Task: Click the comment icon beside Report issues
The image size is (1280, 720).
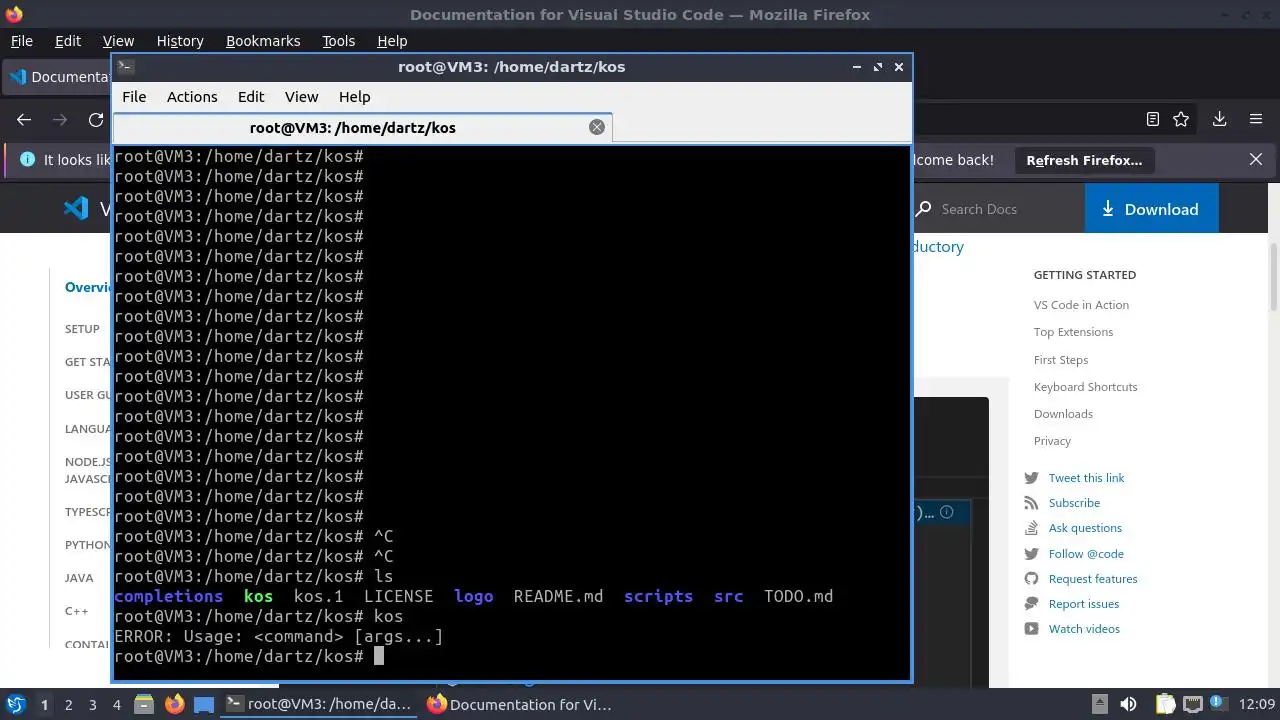Action: tap(1032, 604)
